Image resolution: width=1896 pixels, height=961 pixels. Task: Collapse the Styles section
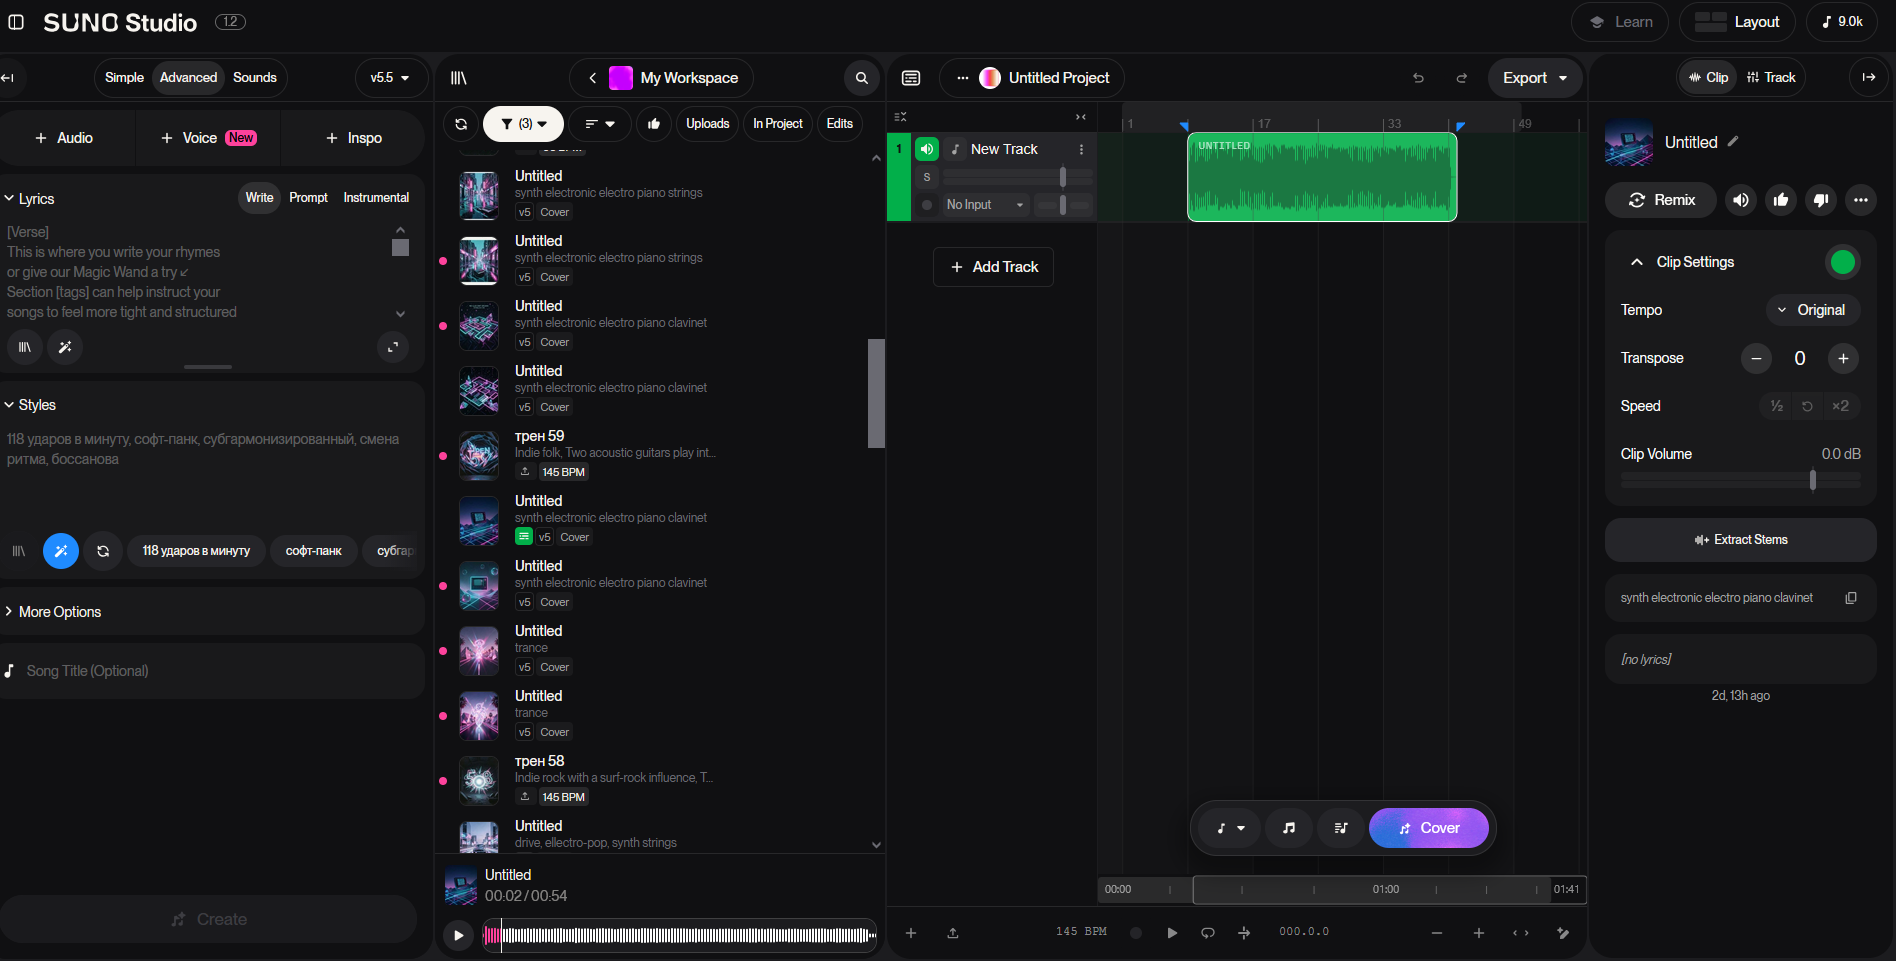[x=30, y=405]
